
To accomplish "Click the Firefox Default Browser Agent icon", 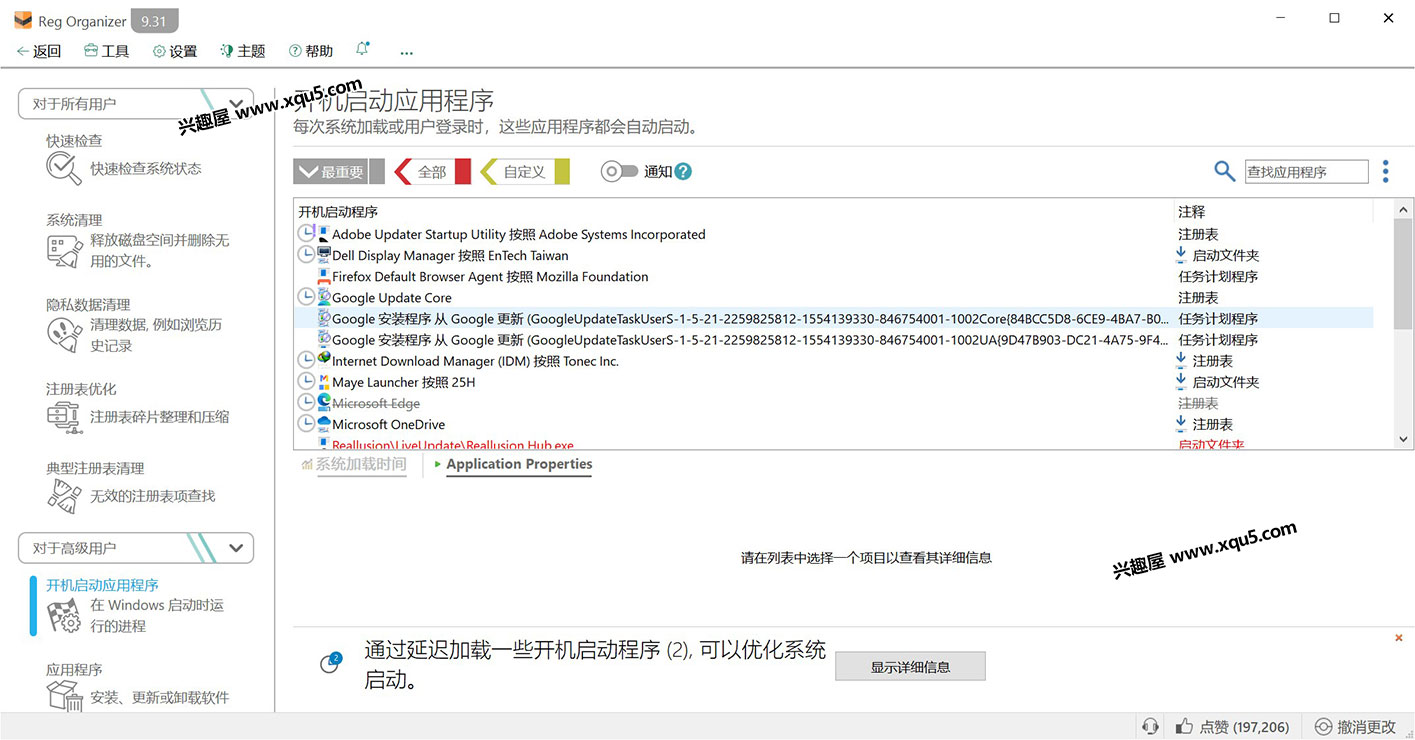I will tap(324, 276).
